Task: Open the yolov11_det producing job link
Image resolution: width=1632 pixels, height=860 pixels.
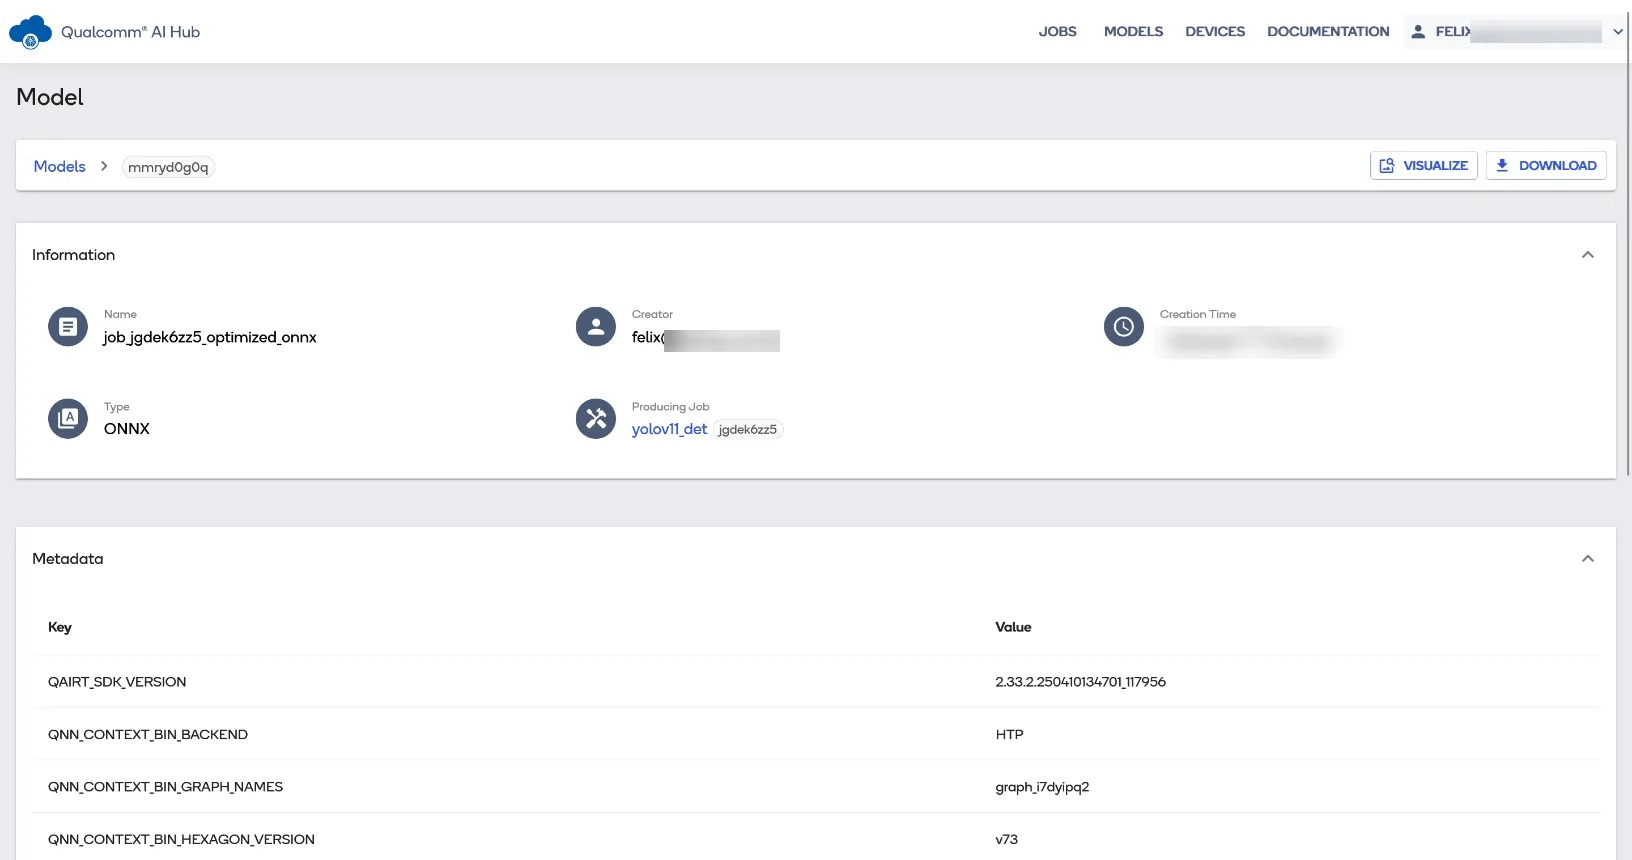Action: coord(669,429)
